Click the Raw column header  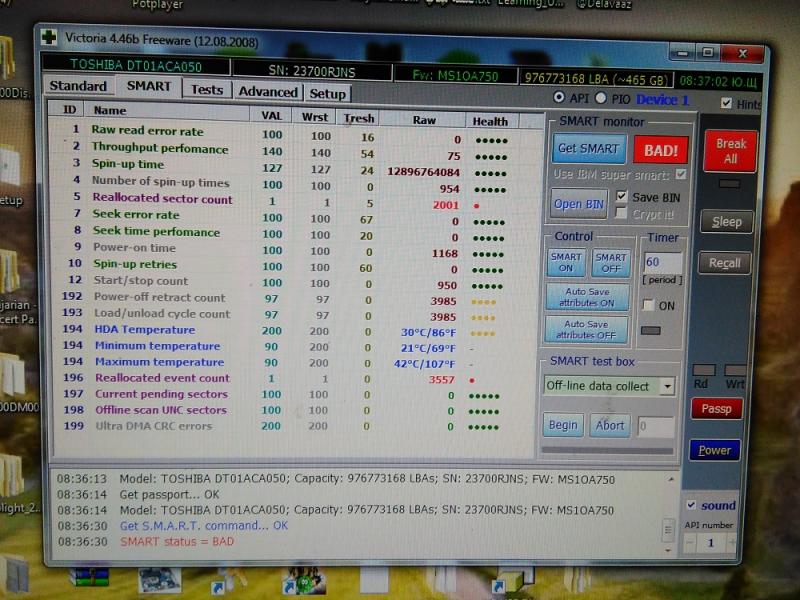[423, 120]
